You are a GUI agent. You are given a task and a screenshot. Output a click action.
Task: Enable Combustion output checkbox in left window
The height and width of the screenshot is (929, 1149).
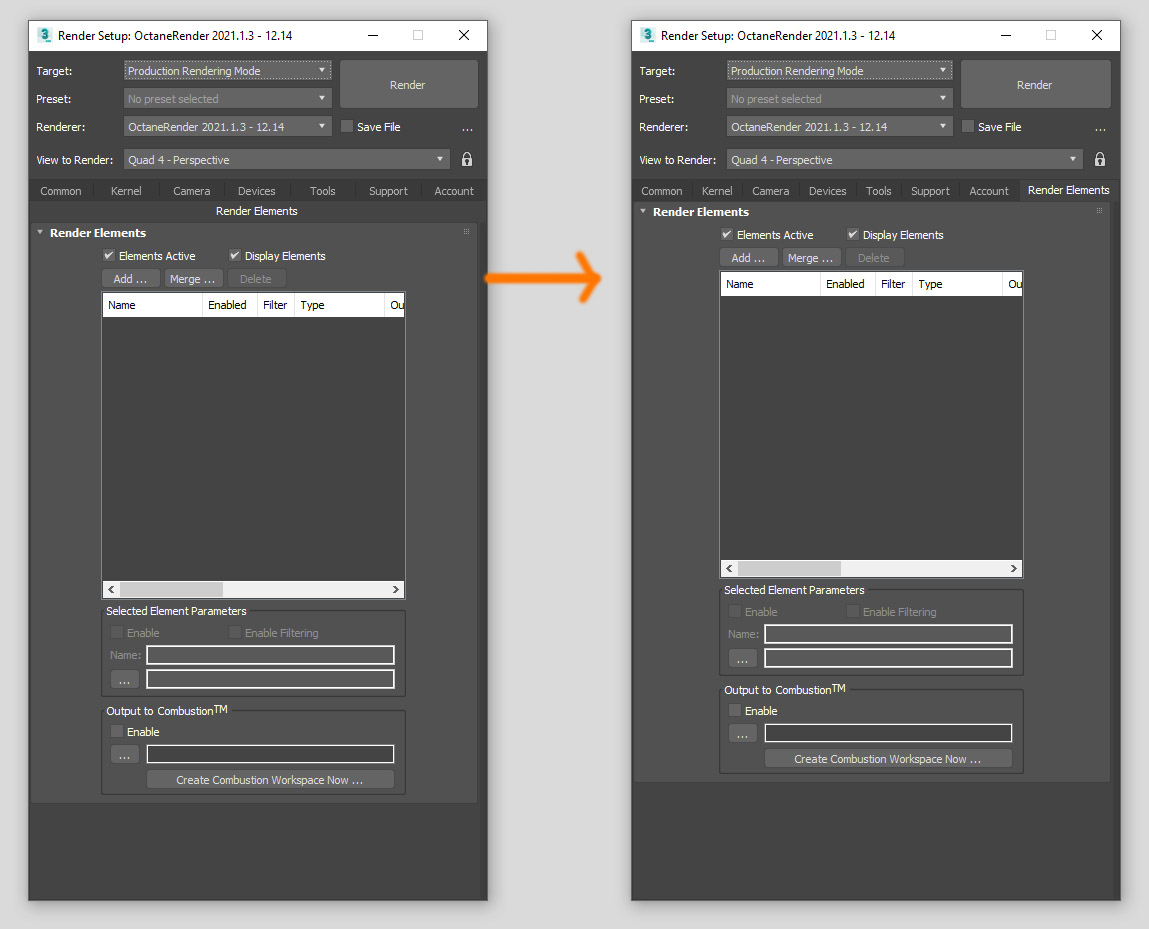pyautogui.click(x=117, y=731)
